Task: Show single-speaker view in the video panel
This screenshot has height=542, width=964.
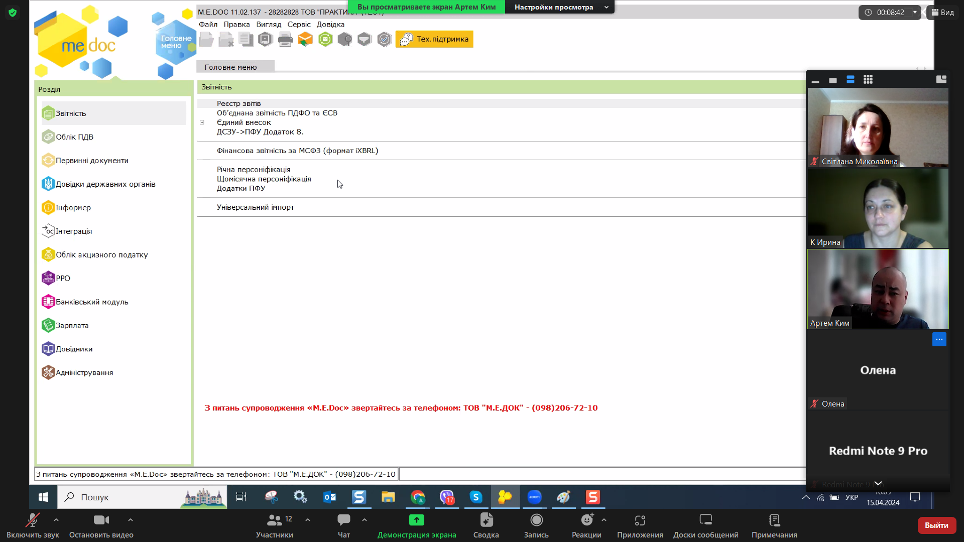Action: pyautogui.click(x=833, y=80)
